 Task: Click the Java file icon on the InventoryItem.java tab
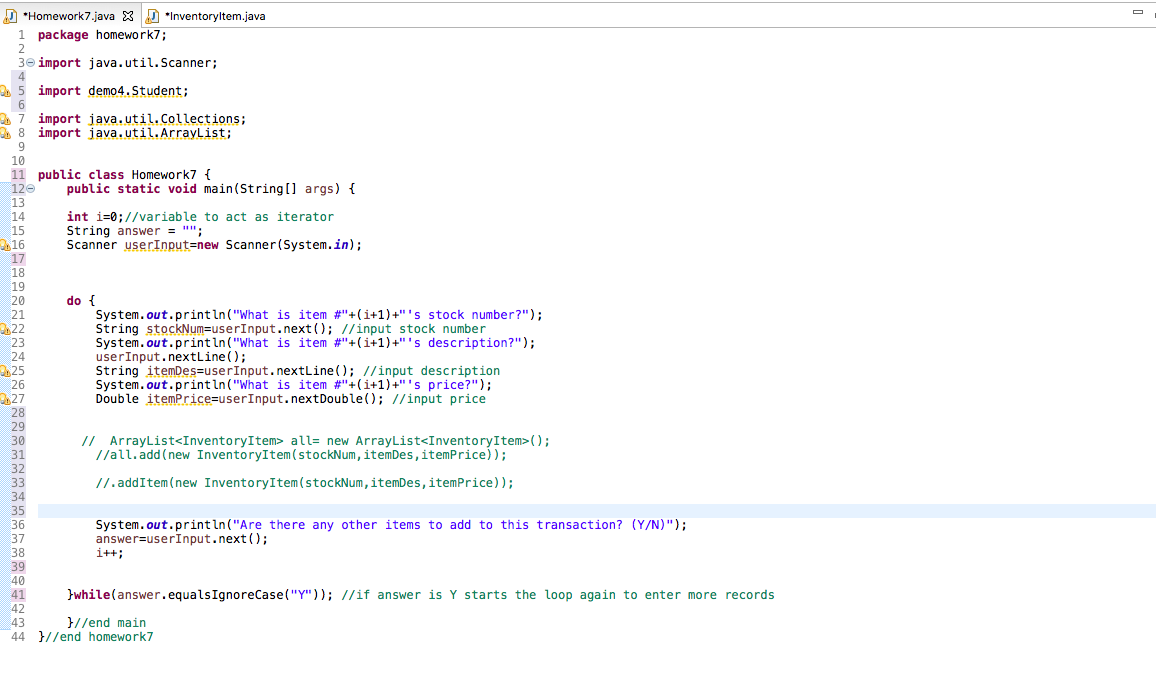click(x=152, y=15)
